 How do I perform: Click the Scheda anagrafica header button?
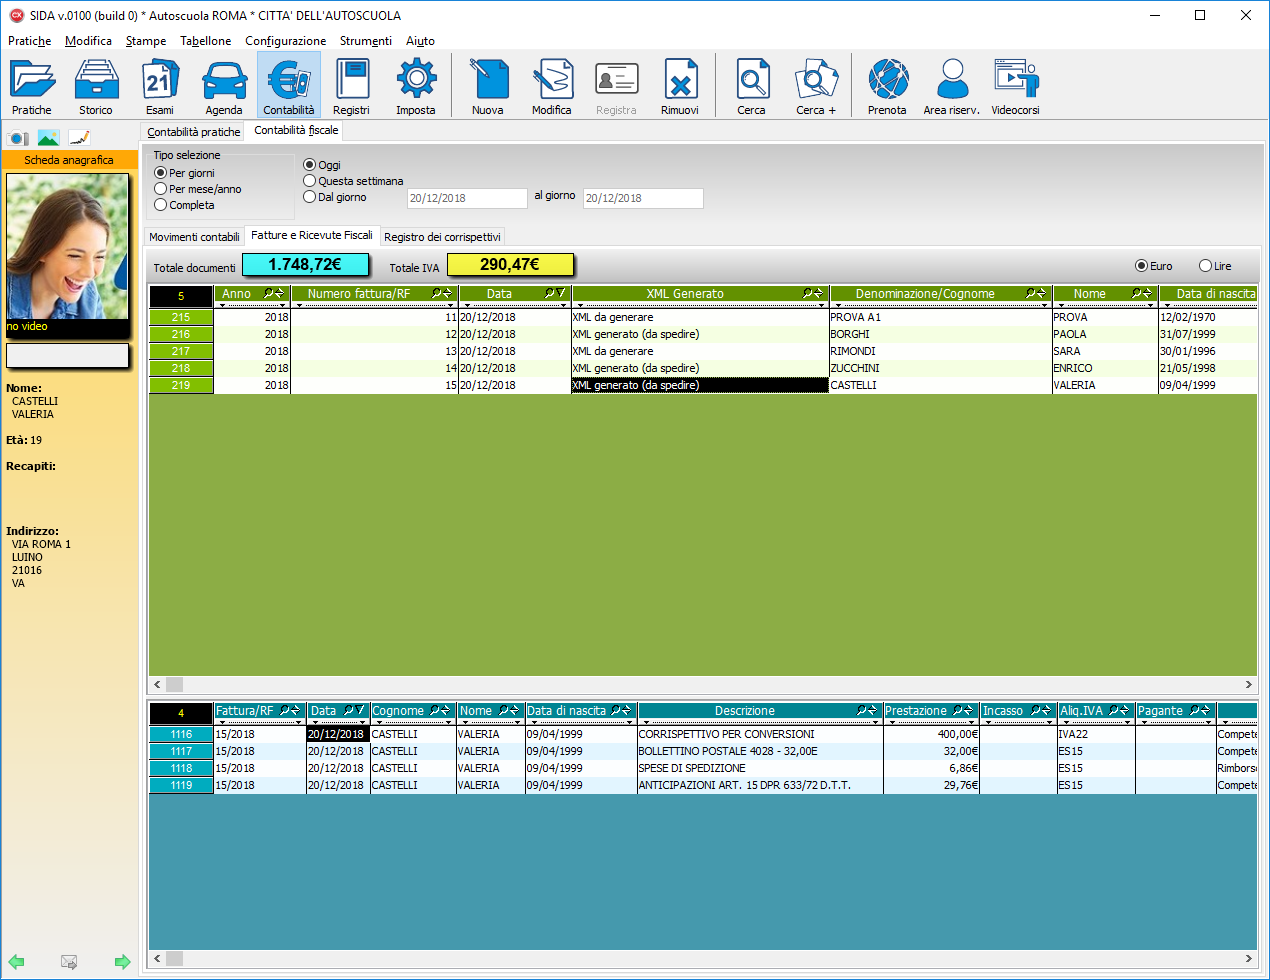69,160
